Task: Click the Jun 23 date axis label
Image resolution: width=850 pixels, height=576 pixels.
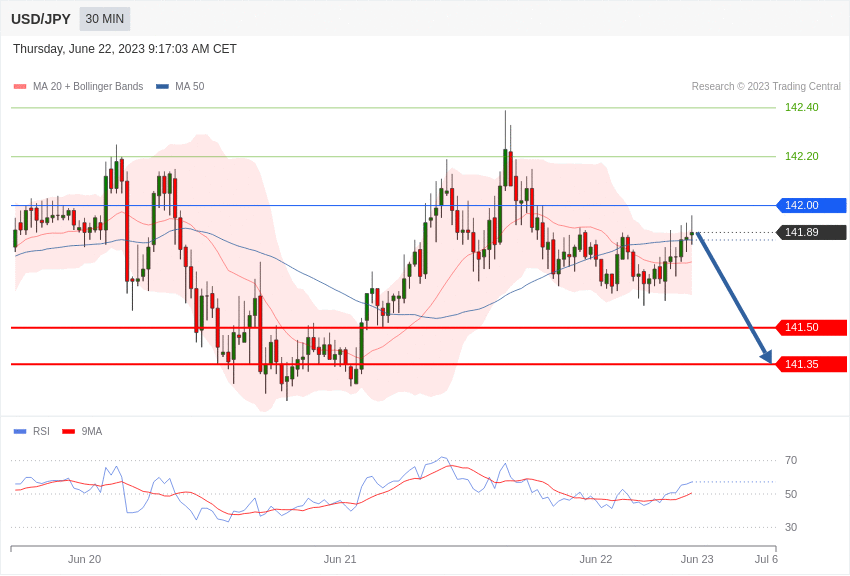Action: point(697,559)
